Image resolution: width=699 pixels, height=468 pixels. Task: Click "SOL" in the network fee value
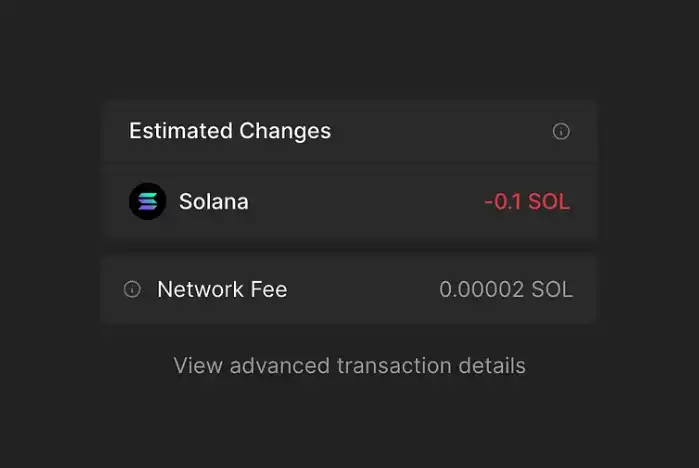pyautogui.click(x=552, y=290)
